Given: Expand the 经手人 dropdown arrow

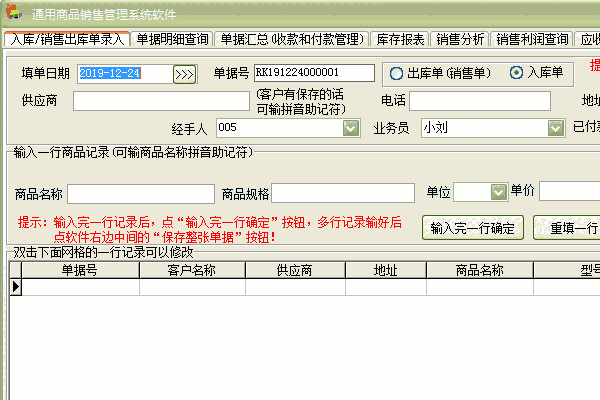Looking at the screenshot, I should (351, 128).
